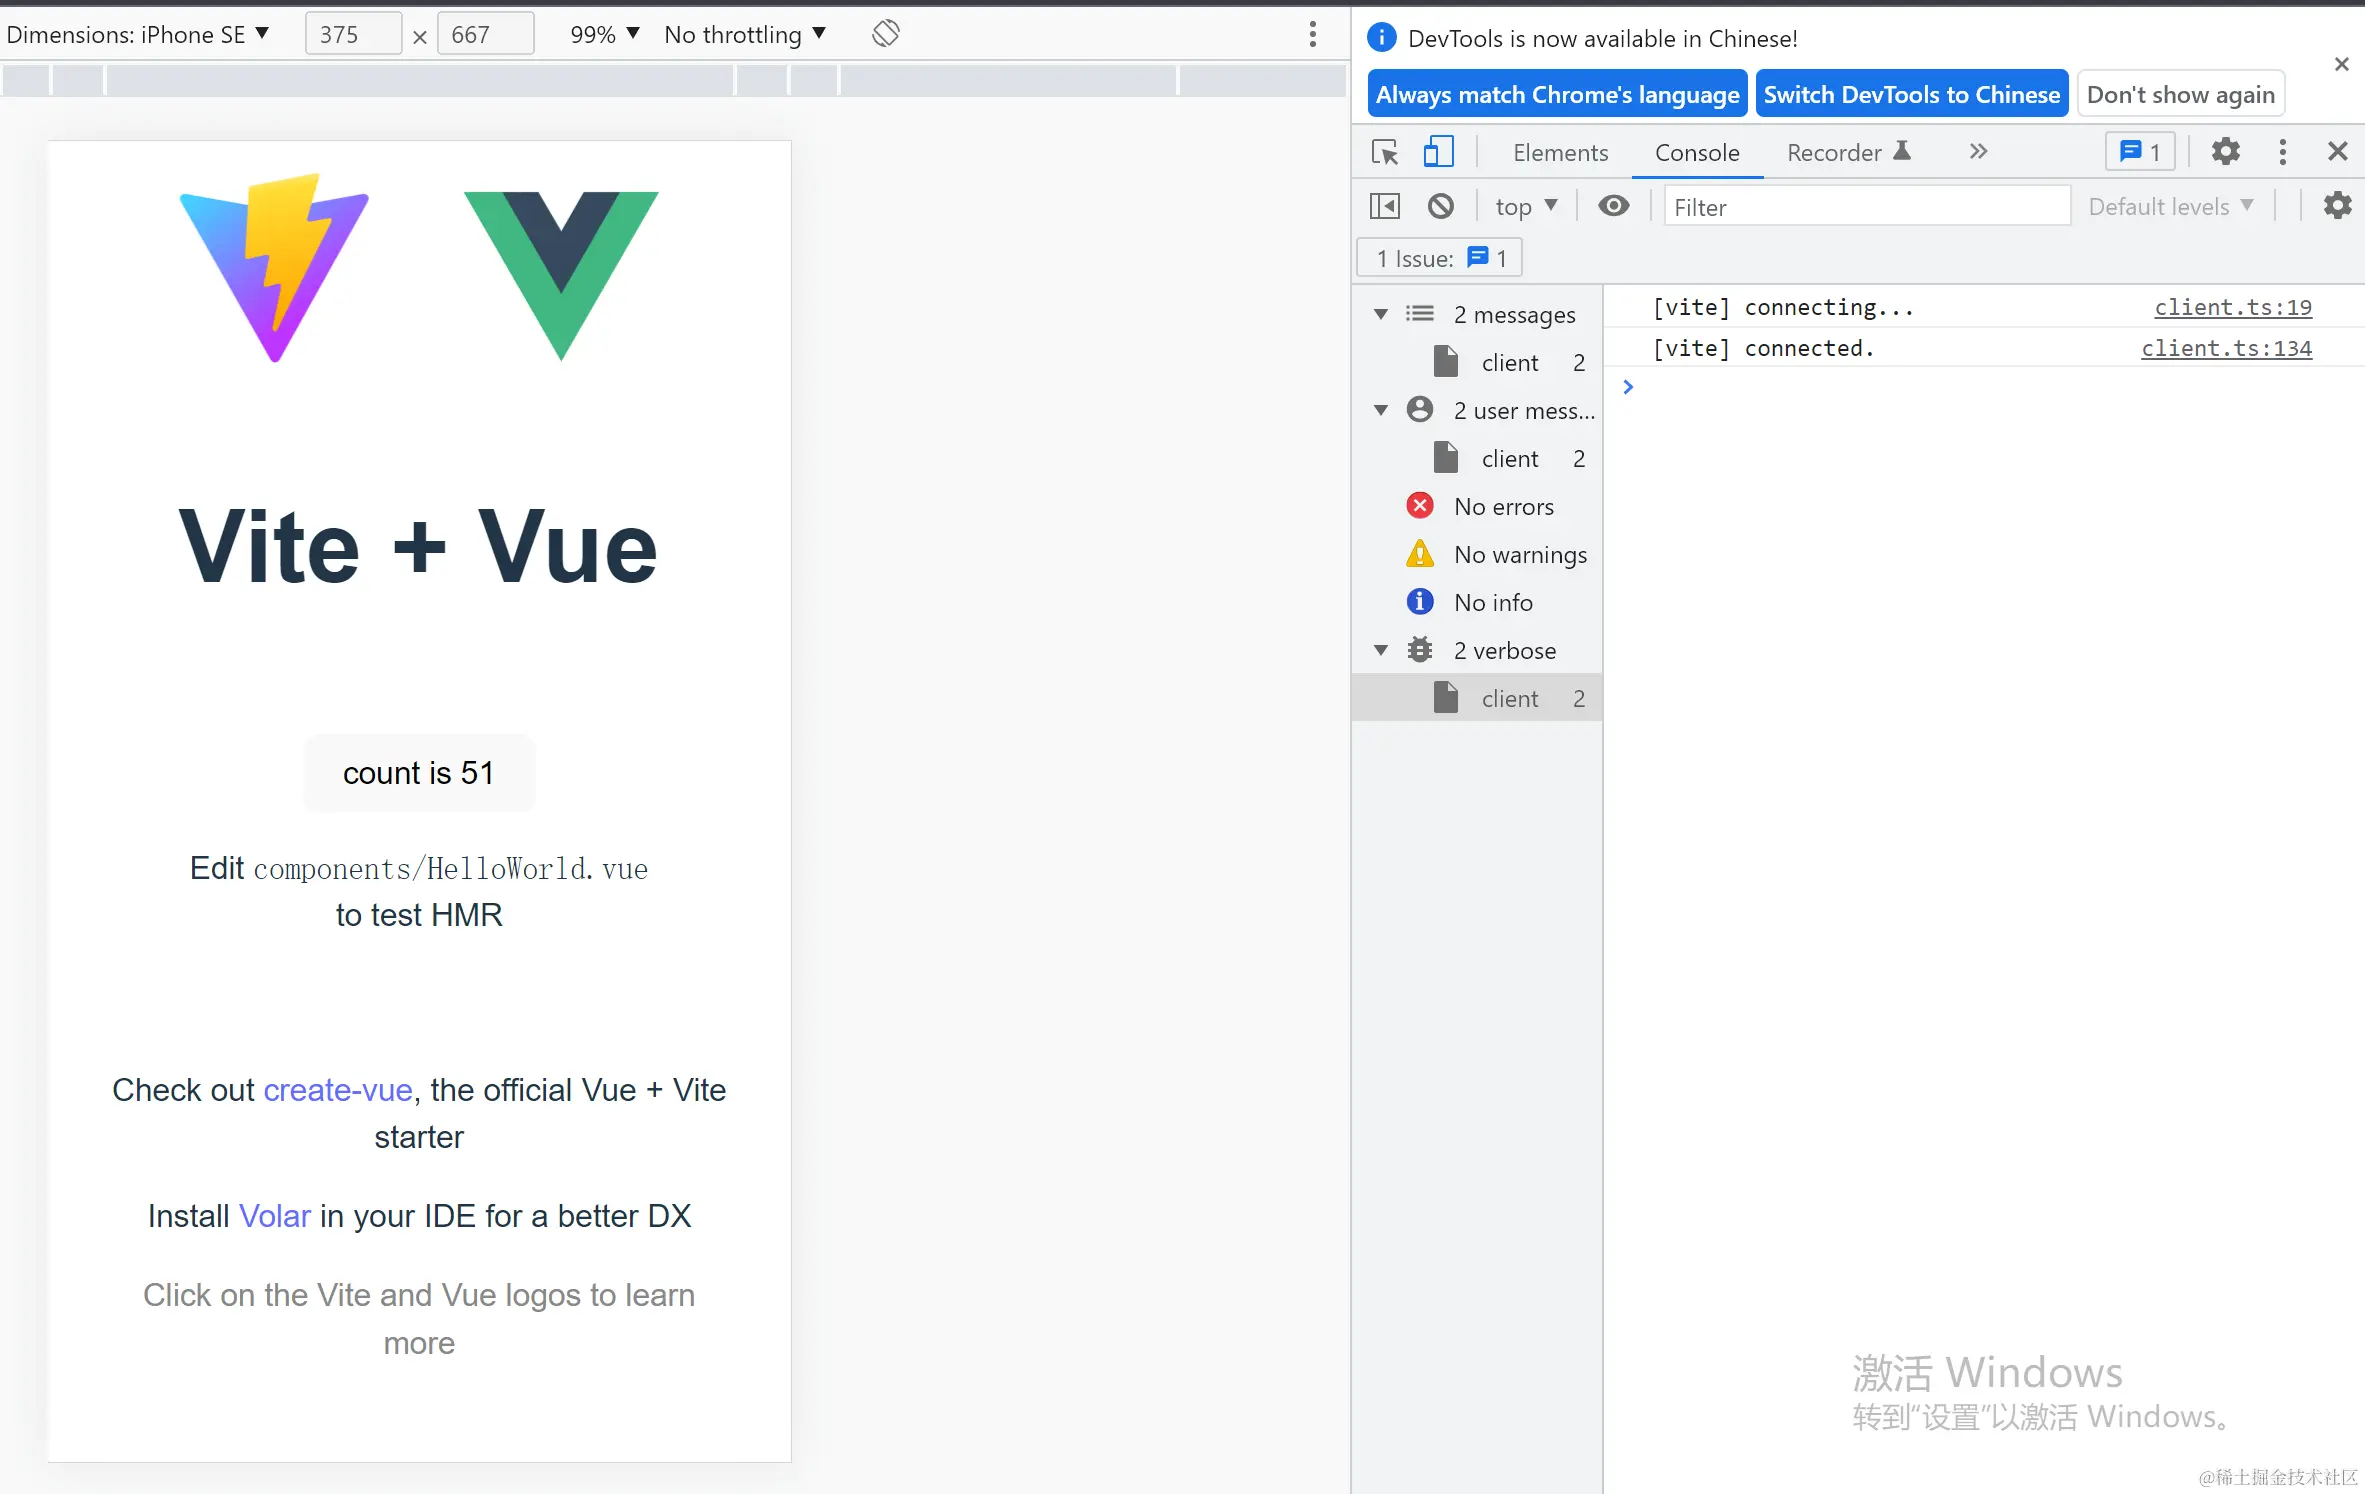
Task: Click the inspect element picker icon
Action: 1385,152
